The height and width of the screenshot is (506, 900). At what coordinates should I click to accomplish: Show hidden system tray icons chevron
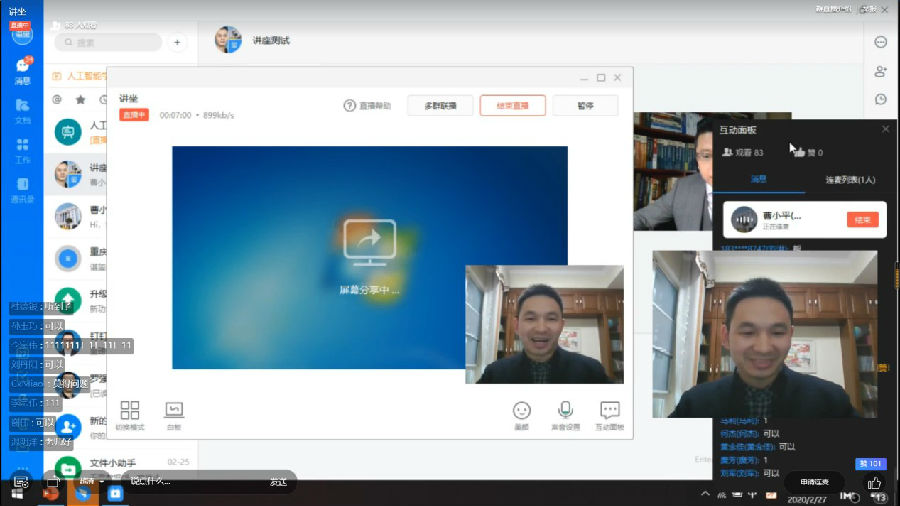tap(705, 494)
